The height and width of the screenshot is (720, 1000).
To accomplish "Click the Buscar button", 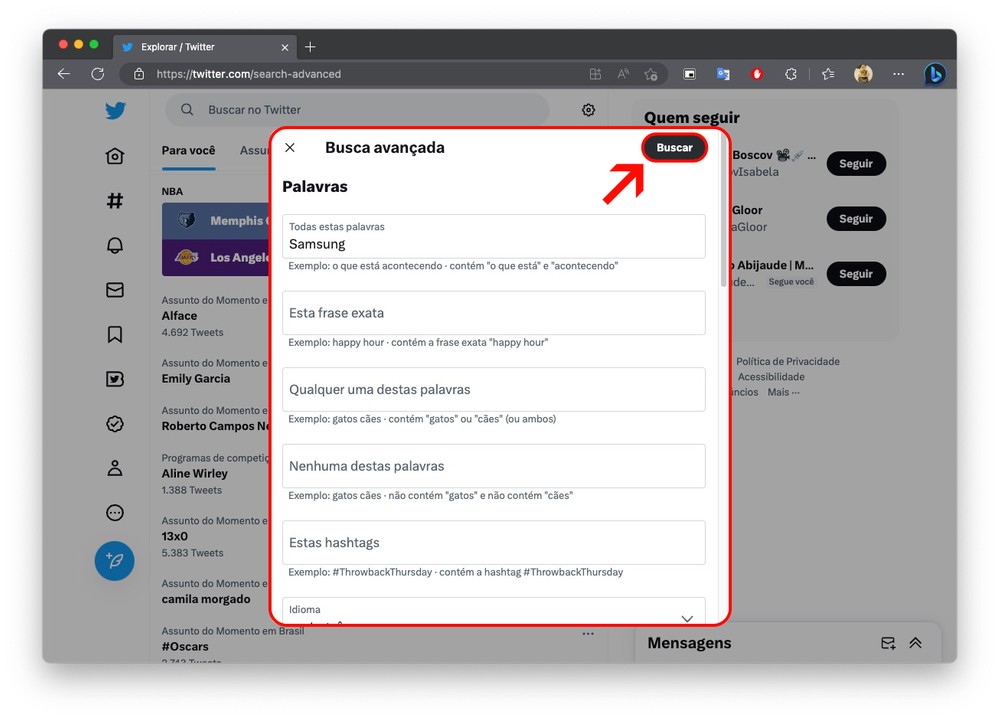I will tap(674, 147).
